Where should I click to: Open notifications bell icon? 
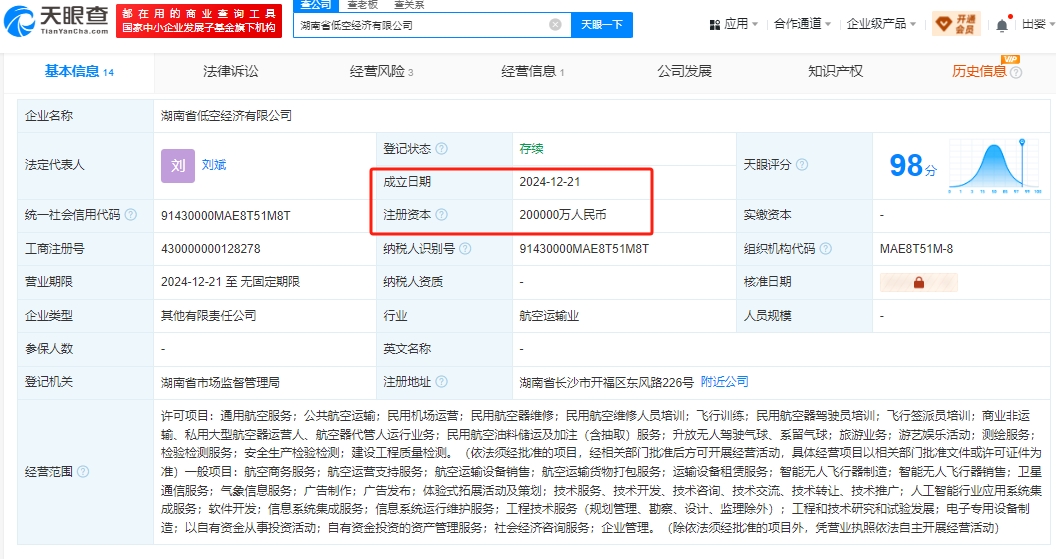point(1002,25)
